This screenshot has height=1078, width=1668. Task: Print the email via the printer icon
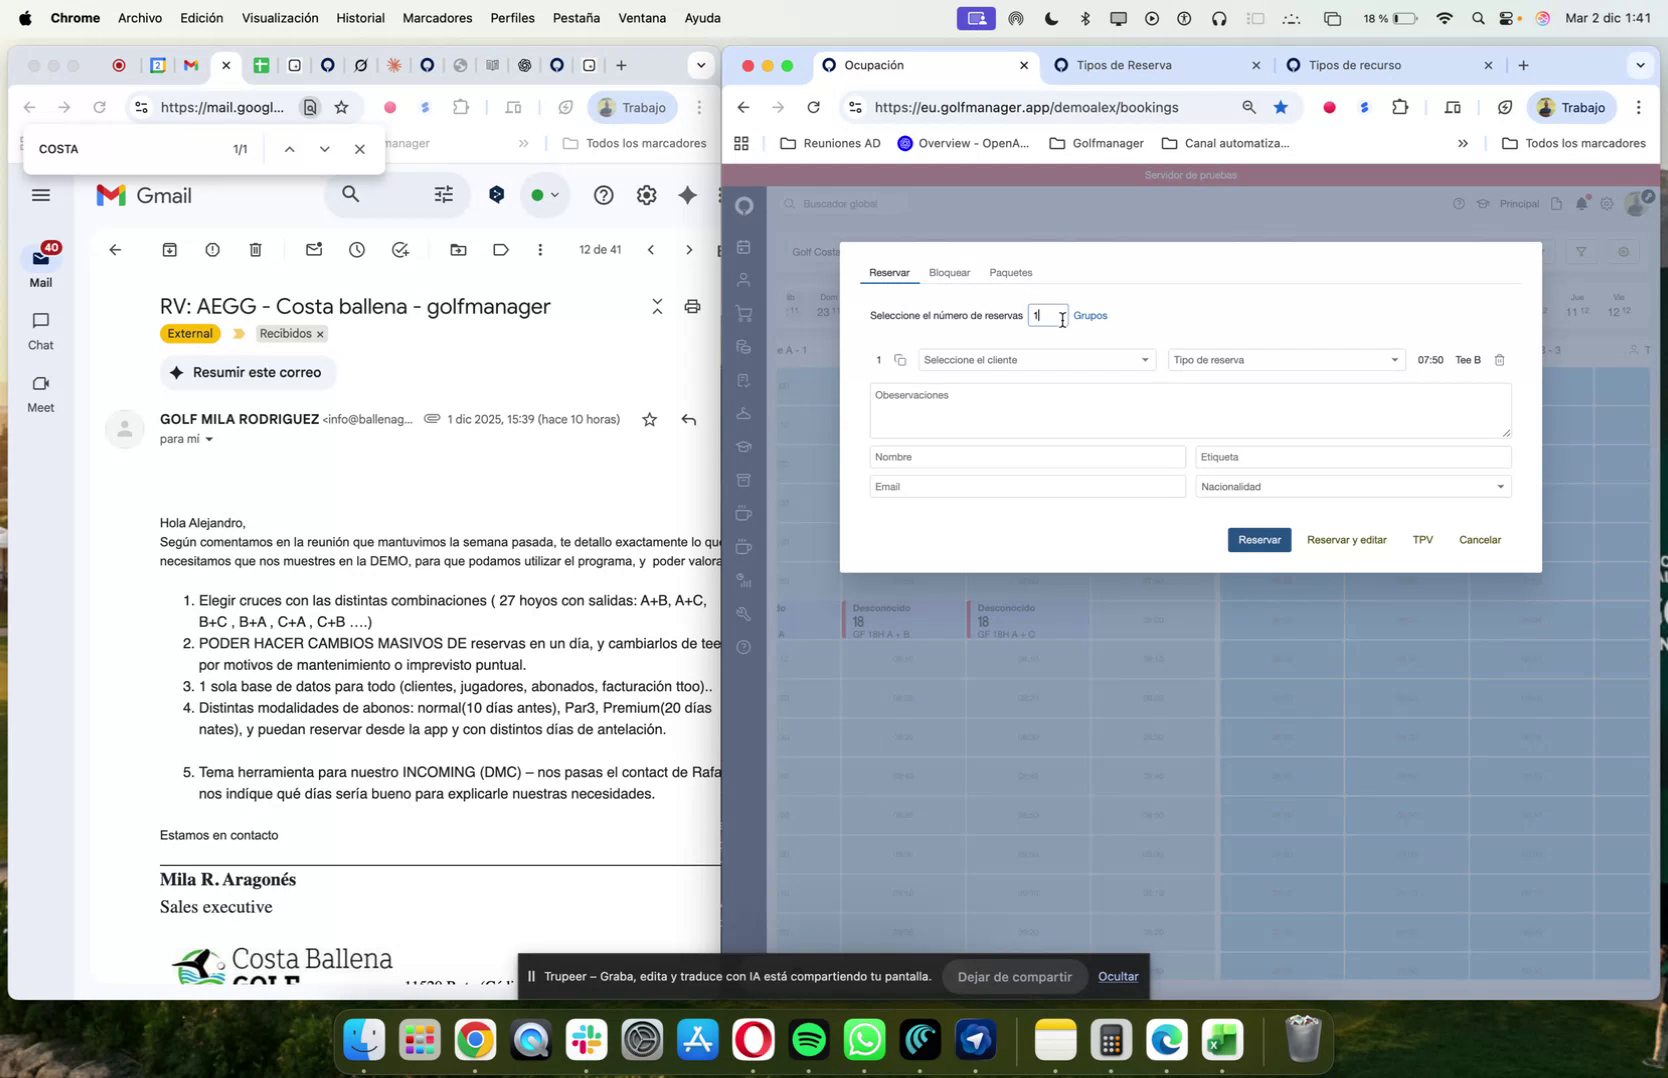[693, 307]
